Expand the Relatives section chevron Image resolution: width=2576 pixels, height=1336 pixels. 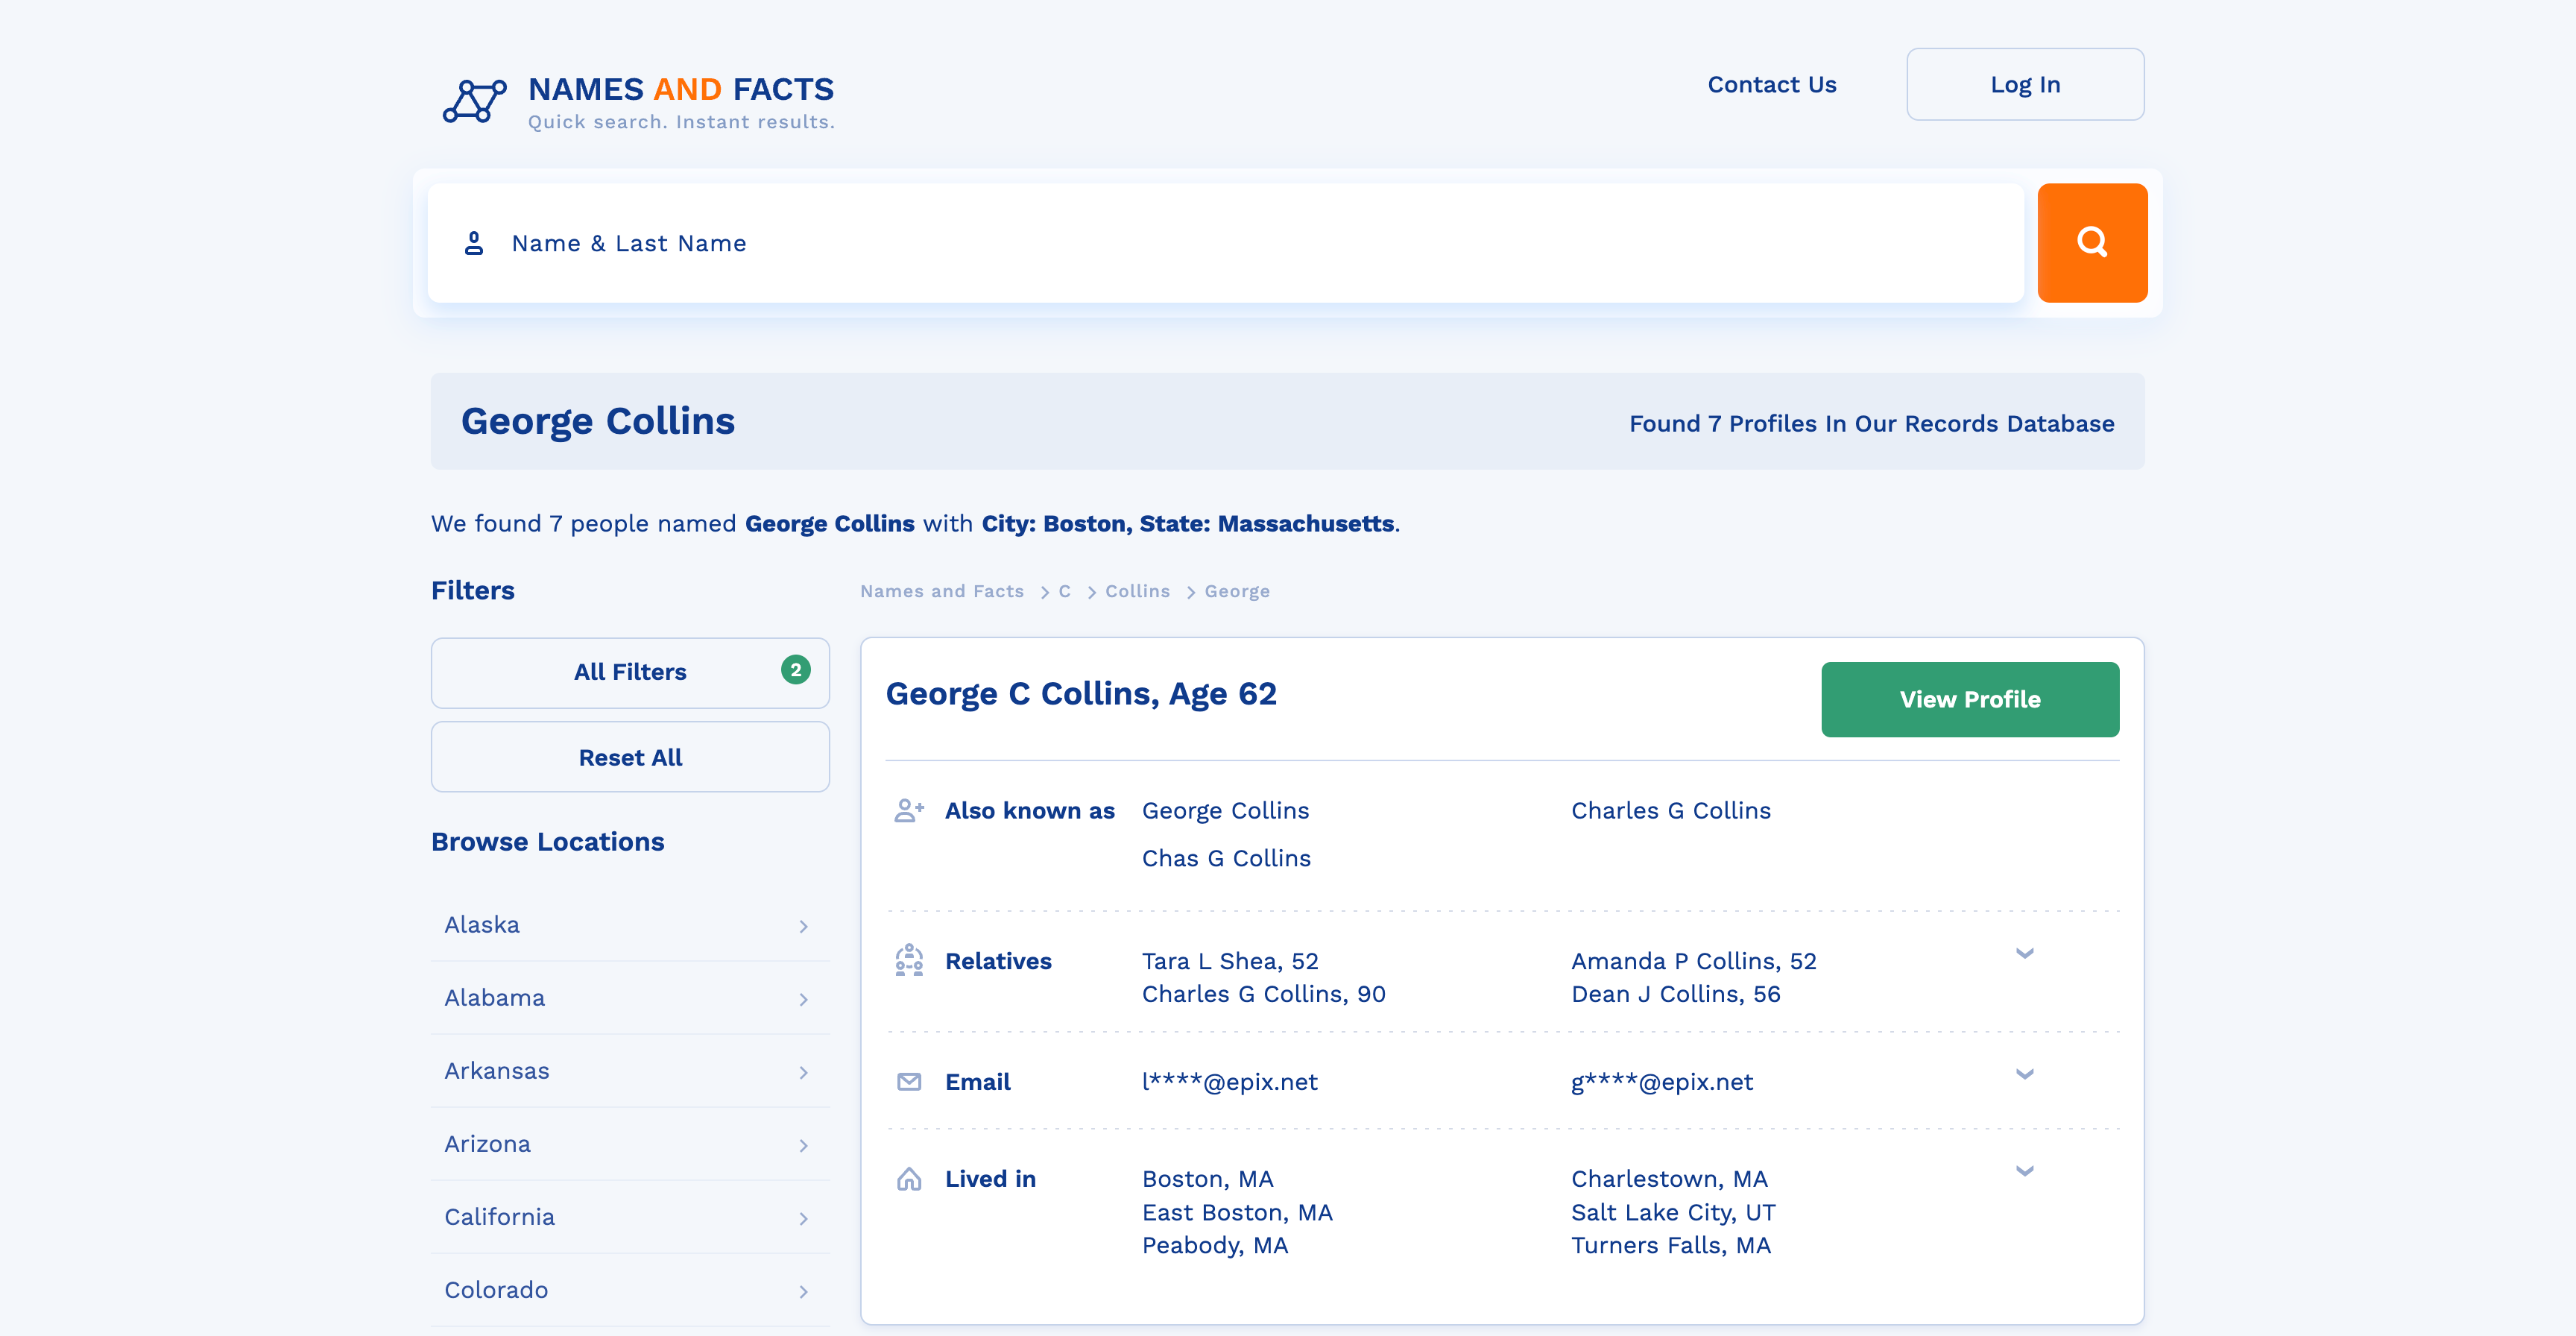pyautogui.click(x=2025, y=953)
